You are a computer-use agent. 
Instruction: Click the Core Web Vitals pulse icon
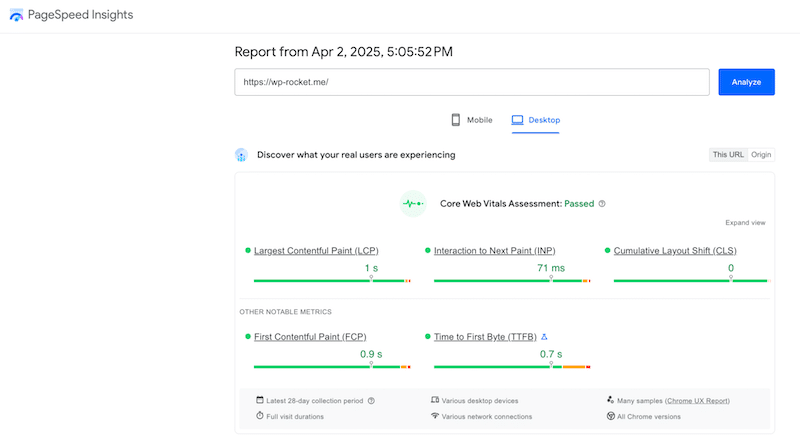click(x=413, y=204)
